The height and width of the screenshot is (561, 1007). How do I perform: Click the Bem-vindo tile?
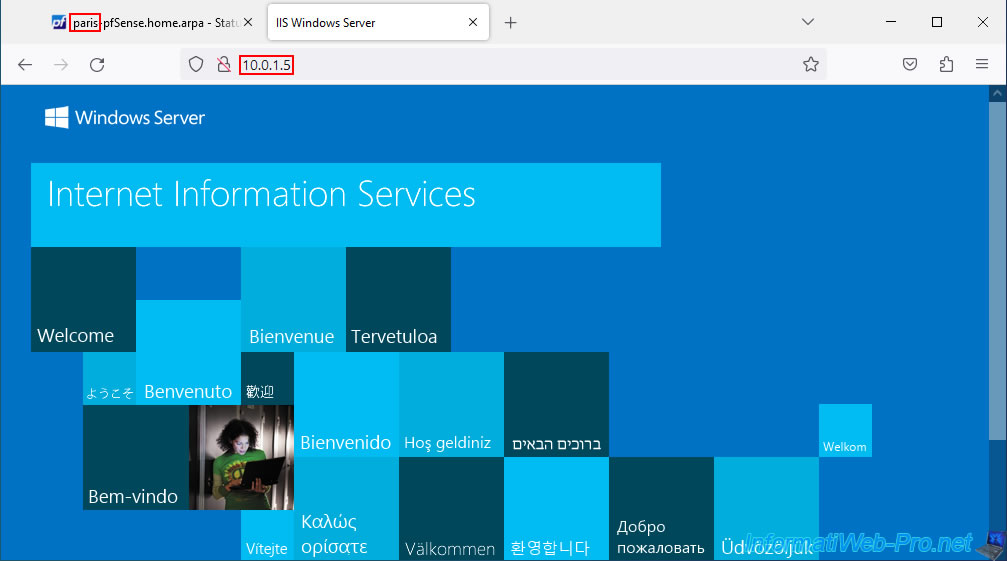(x=136, y=458)
